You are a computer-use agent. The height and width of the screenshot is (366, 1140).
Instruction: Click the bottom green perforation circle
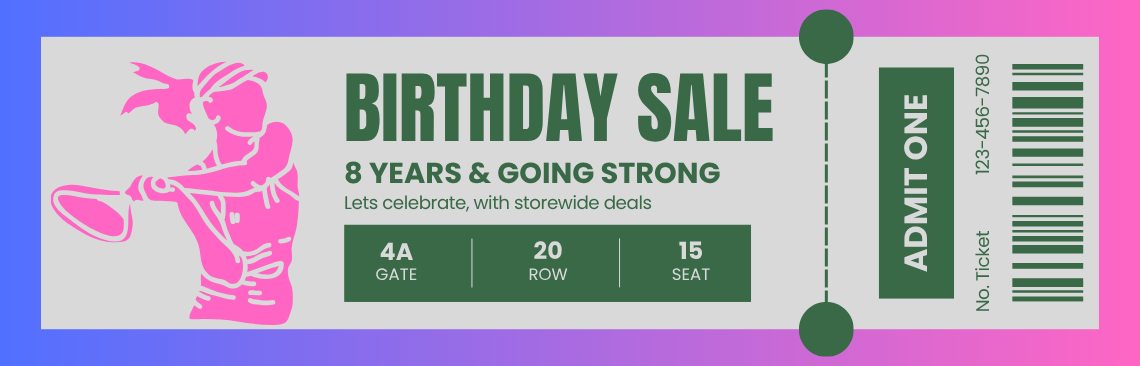click(x=826, y=330)
